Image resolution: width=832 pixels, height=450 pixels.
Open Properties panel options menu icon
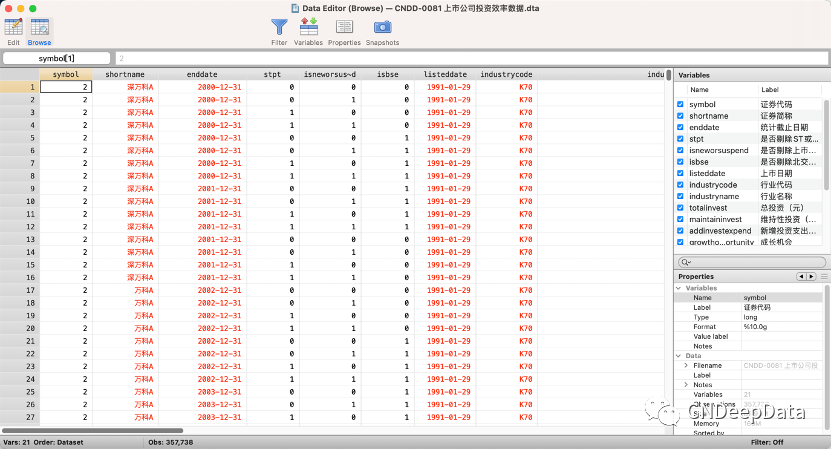coord(824,276)
